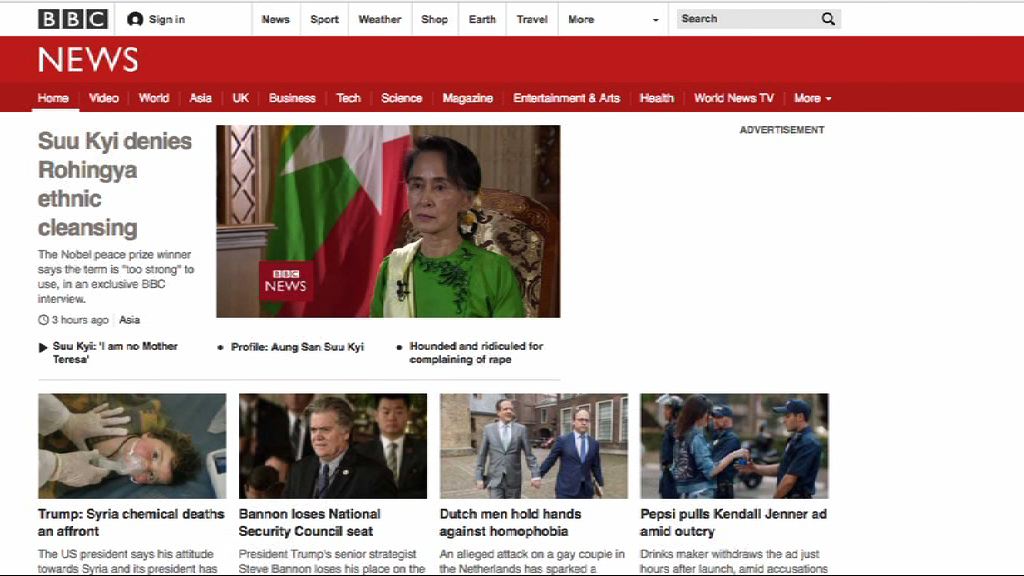This screenshot has height=576, width=1024.
Task: Type in the Search field
Action: tap(745, 19)
